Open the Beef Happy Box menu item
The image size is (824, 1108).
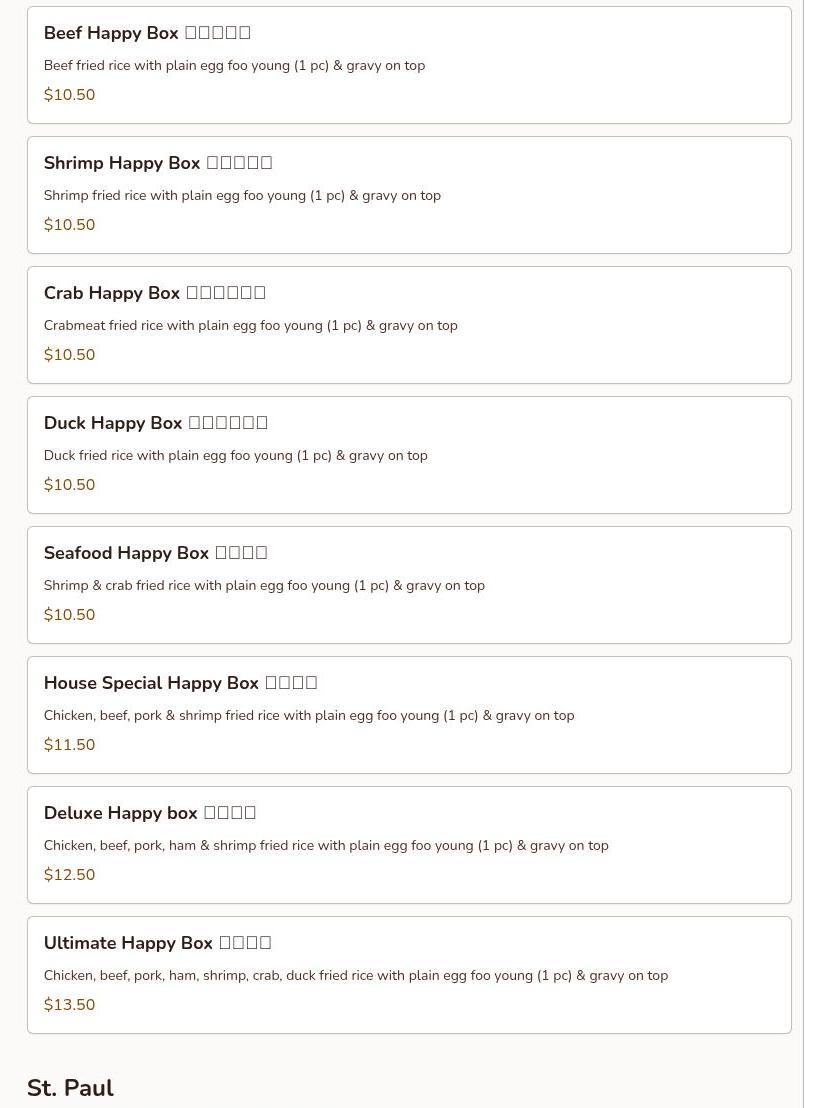tap(409, 65)
